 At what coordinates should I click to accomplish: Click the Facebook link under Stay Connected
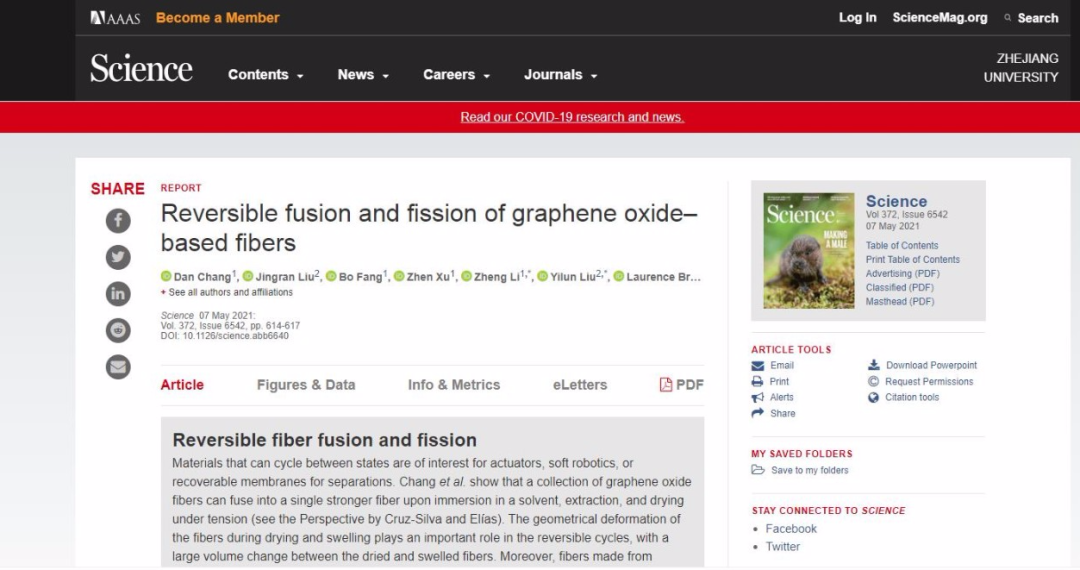click(791, 529)
